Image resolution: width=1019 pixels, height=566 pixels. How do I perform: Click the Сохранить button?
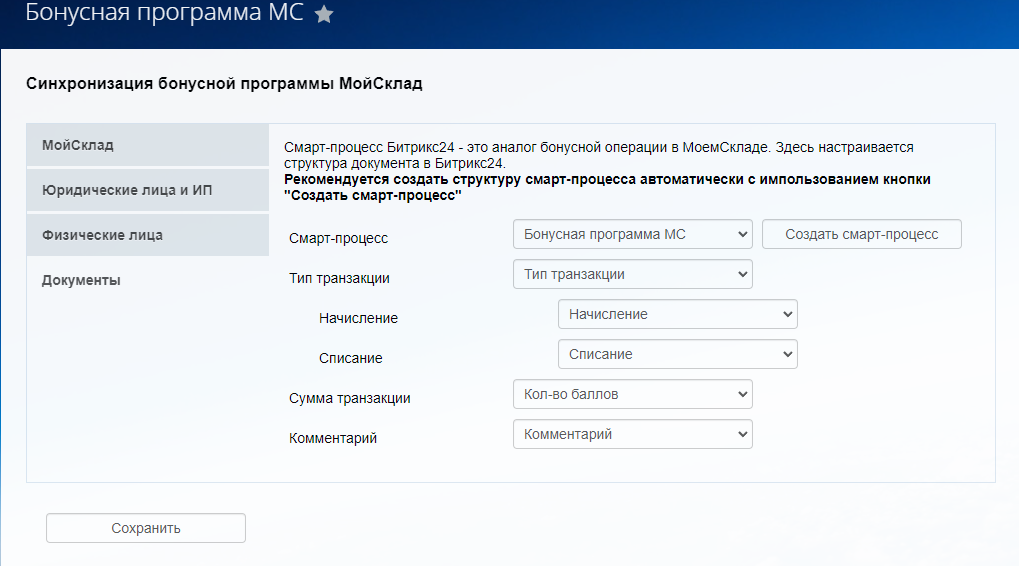point(146,528)
